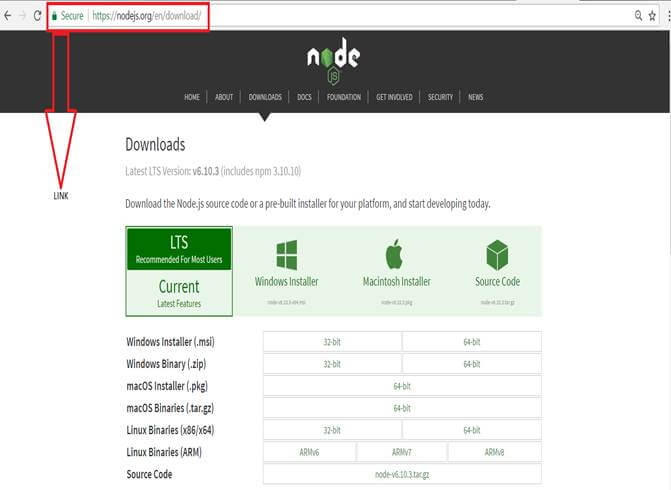The image size is (671, 490).
Task: Open the NEWS menu item
Action: click(475, 97)
